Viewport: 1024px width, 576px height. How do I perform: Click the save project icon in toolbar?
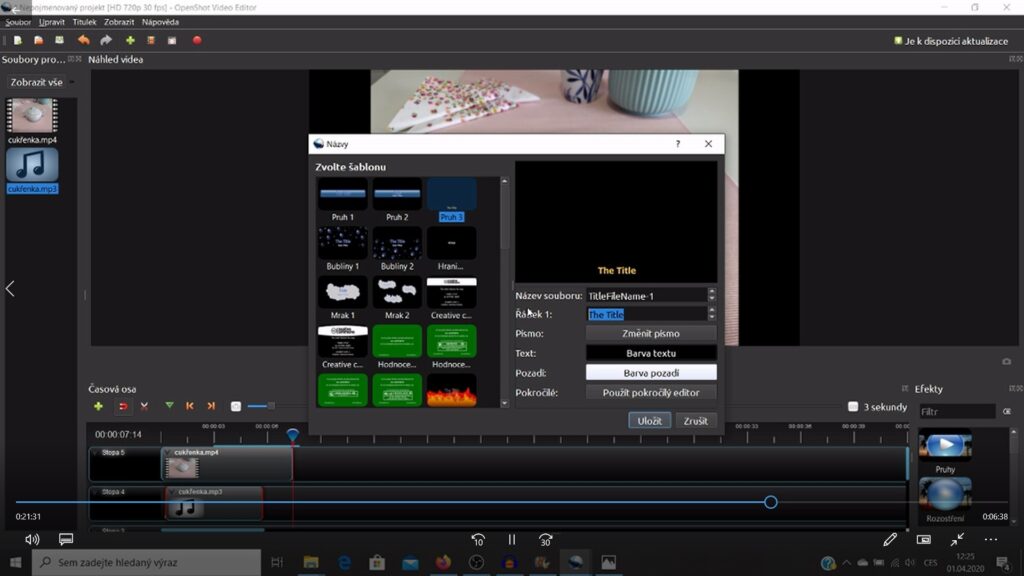[60, 41]
